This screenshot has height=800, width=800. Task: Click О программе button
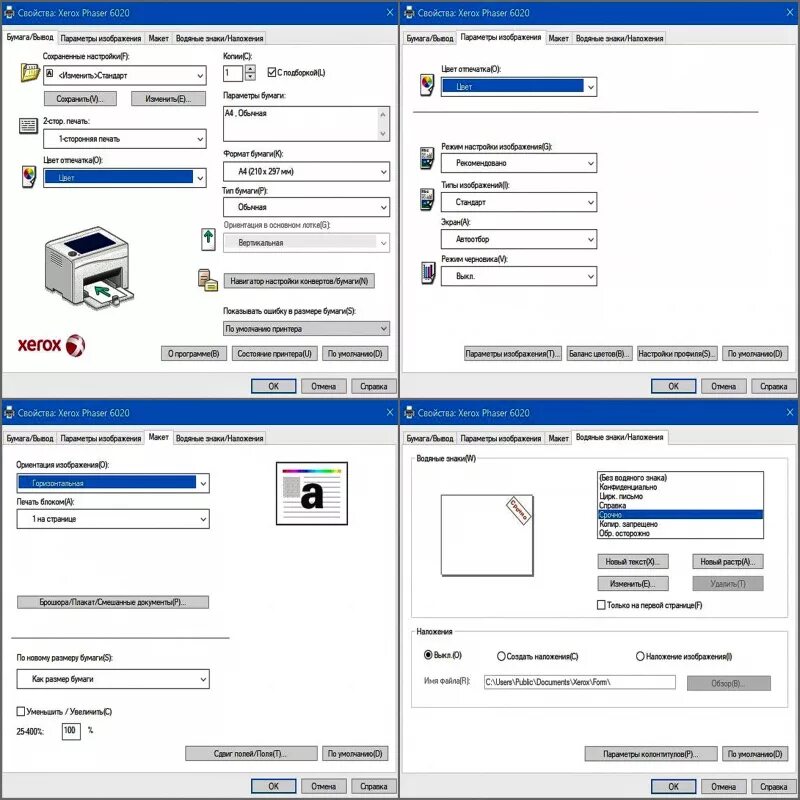coord(194,354)
